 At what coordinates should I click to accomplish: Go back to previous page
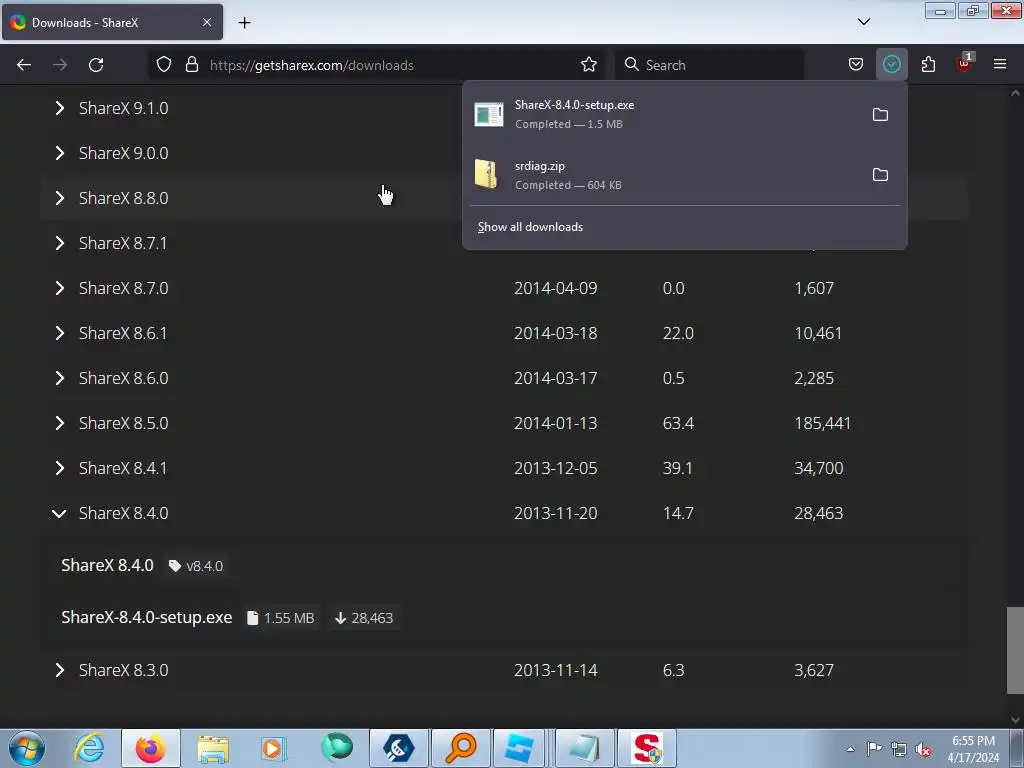click(24, 65)
